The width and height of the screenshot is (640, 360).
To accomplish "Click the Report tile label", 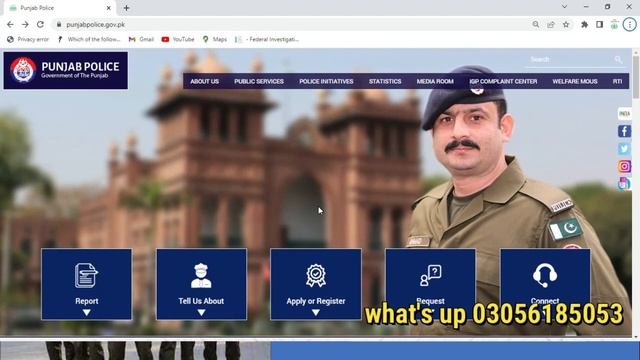I will click(x=87, y=301).
